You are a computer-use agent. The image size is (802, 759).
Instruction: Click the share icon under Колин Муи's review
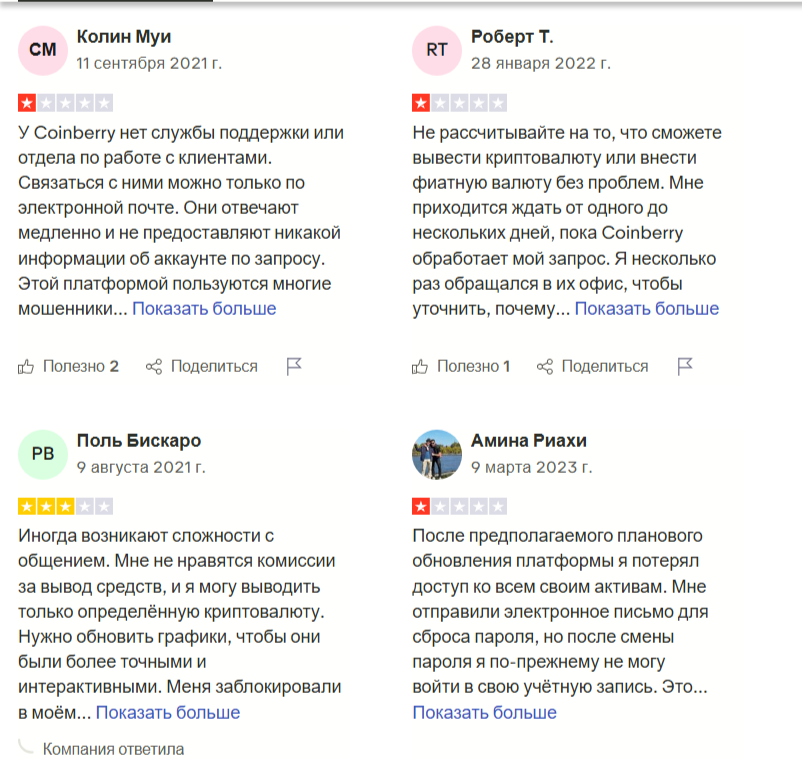click(154, 367)
